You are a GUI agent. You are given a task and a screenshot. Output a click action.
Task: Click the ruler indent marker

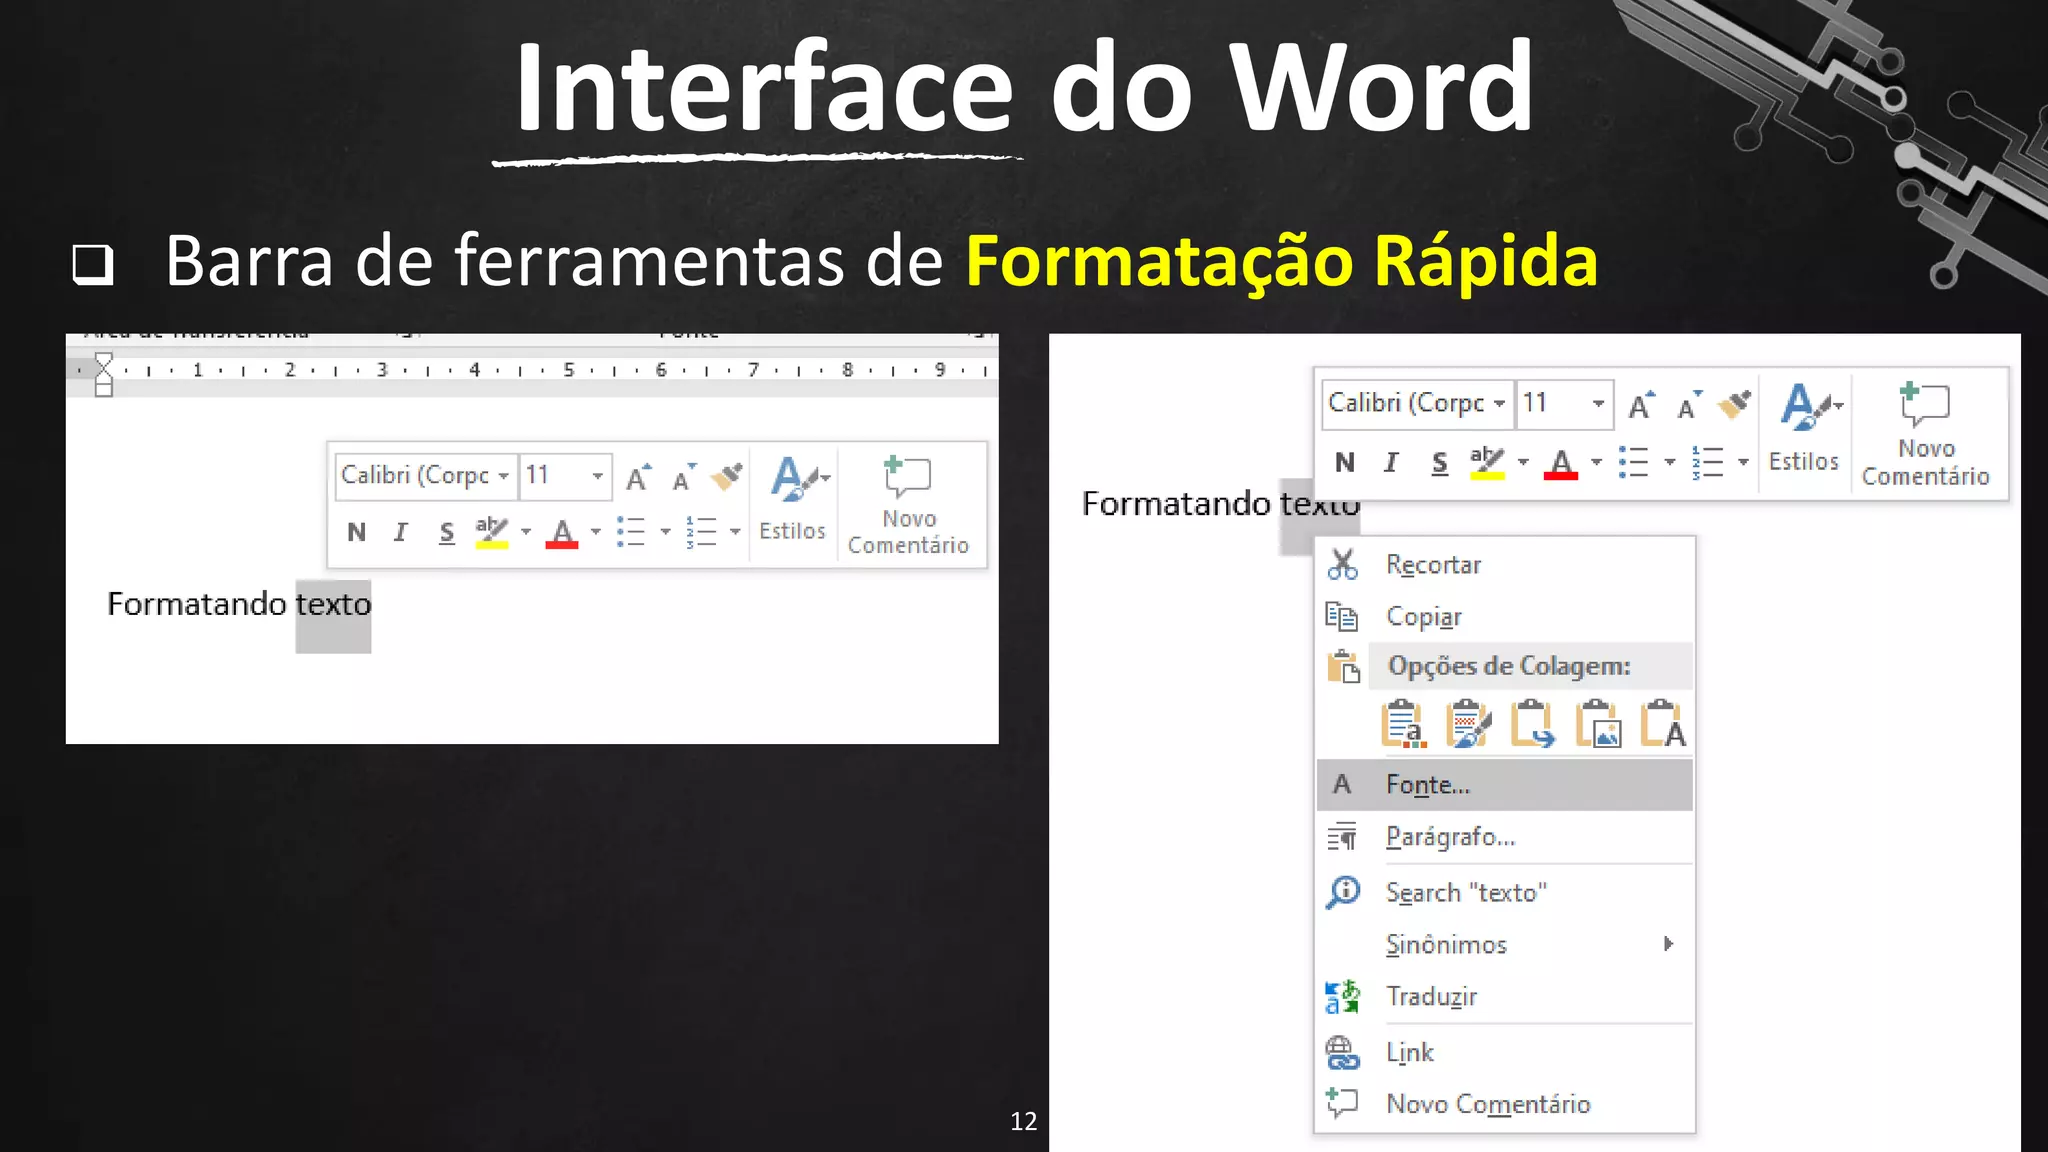104,374
